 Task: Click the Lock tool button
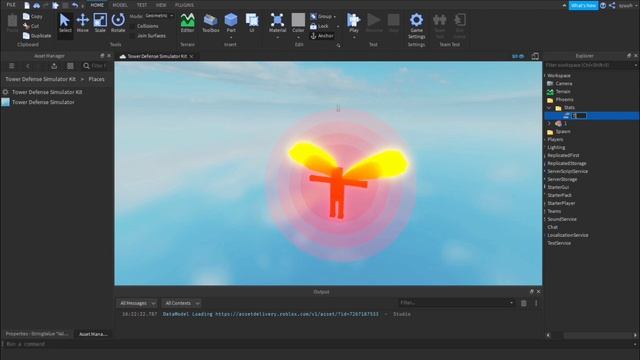(x=319, y=26)
